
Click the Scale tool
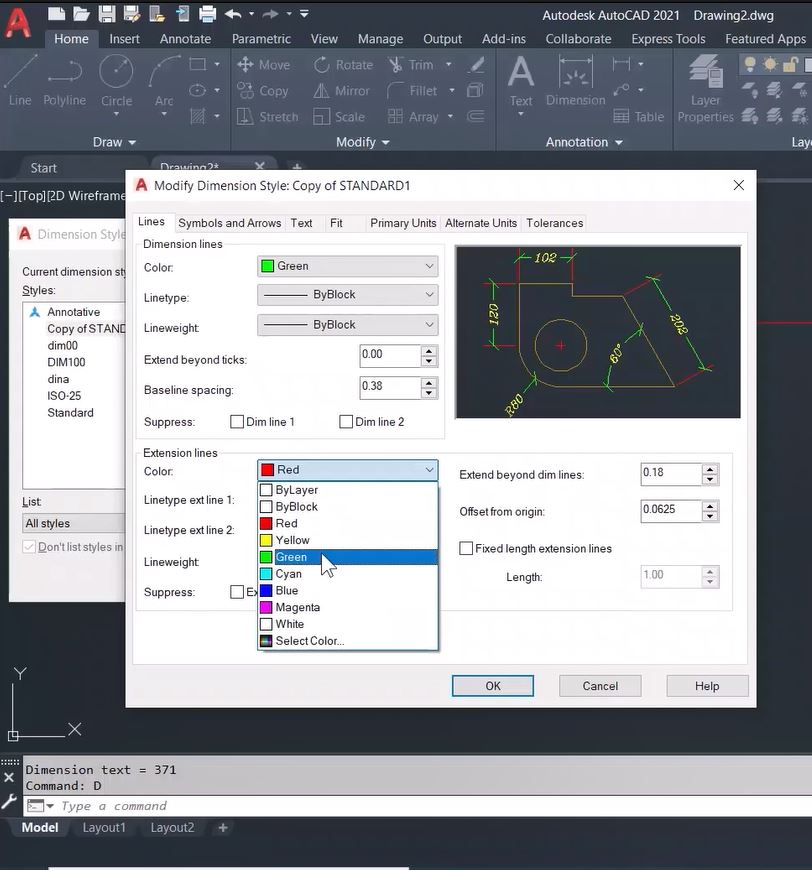click(x=339, y=117)
